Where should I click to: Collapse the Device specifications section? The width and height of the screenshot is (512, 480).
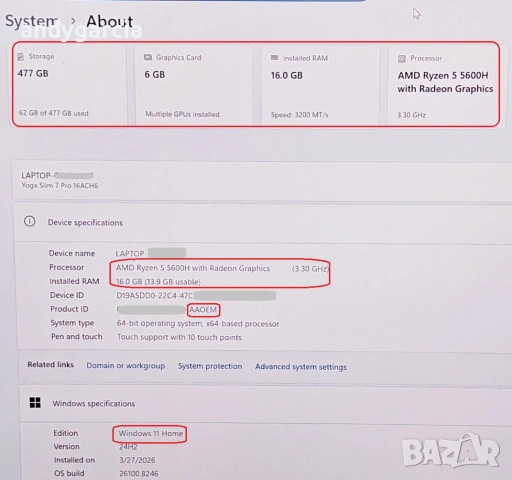pyautogui.click(x=263, y=222)
